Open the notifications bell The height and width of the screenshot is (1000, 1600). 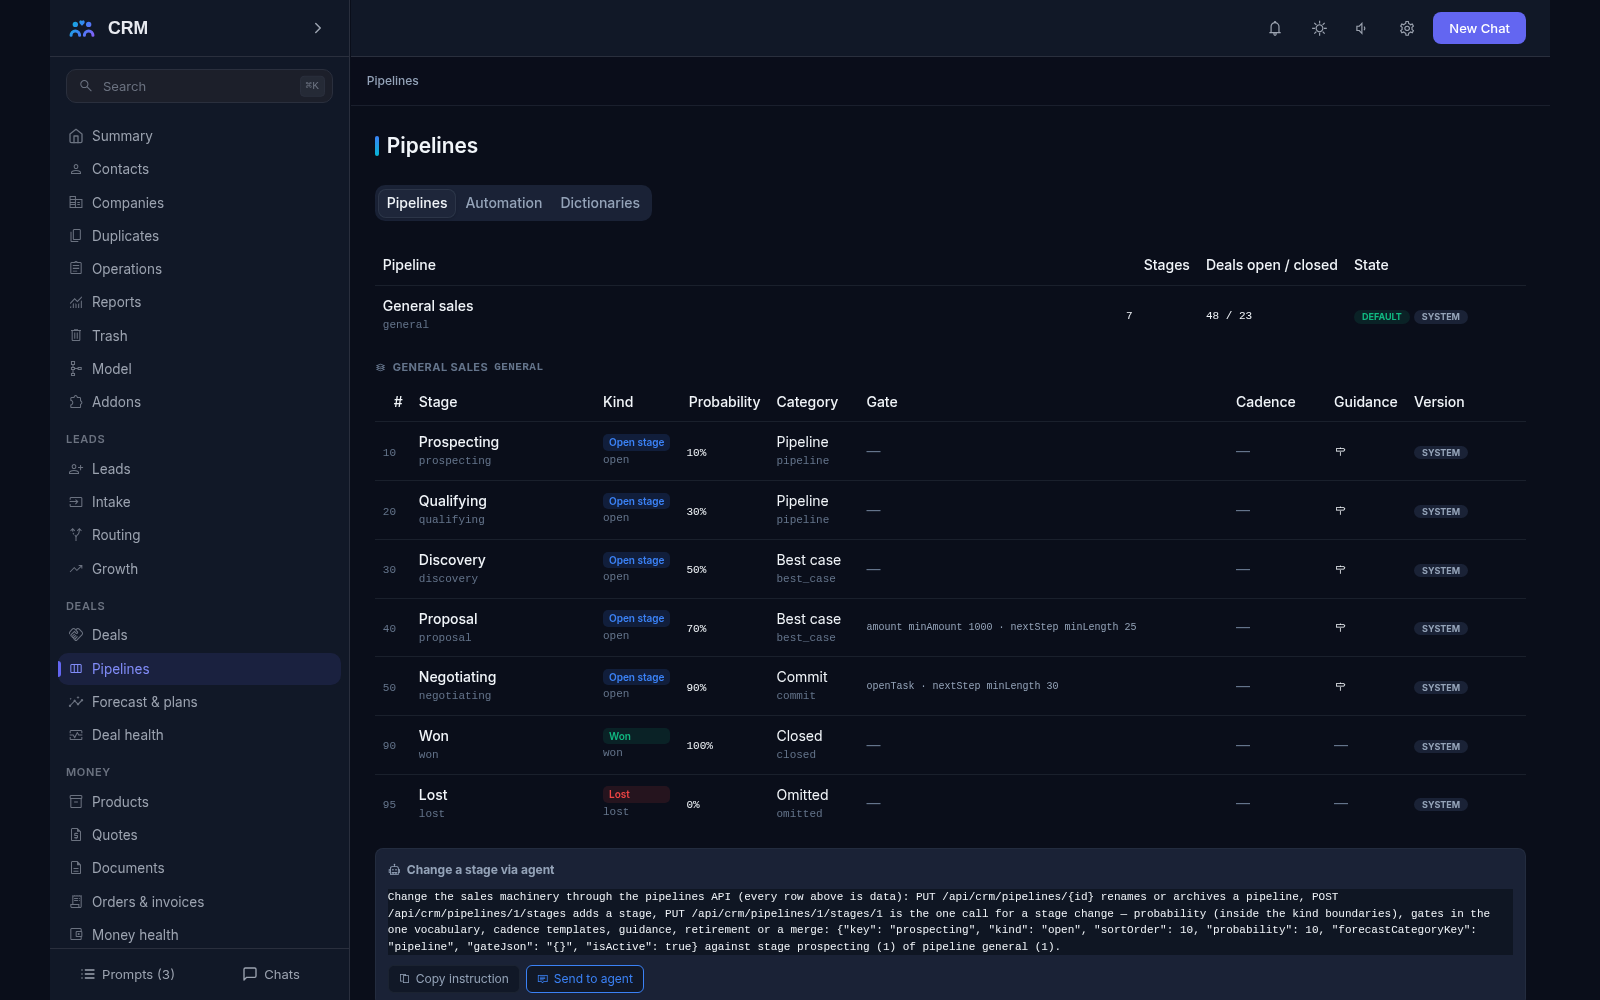1275,28
